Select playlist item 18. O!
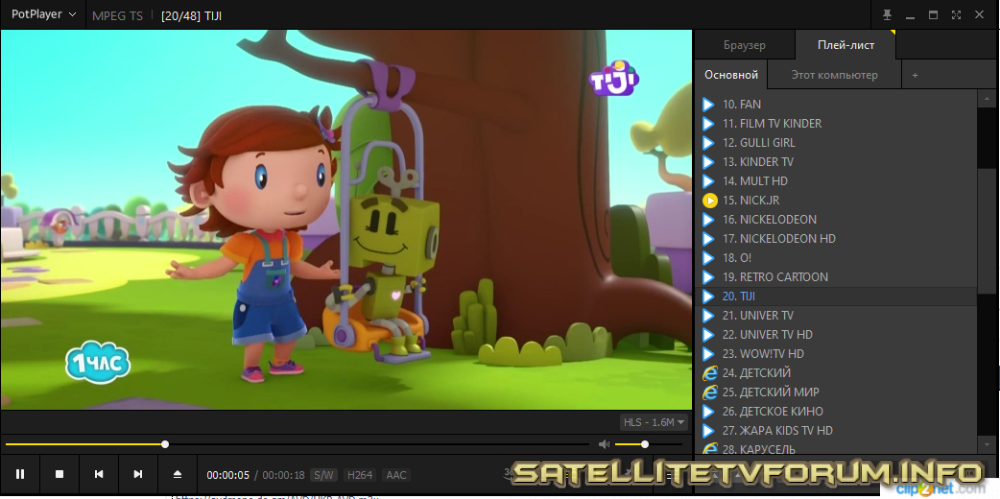Viewport: 1000px width, 499px height. click(835, 258)
